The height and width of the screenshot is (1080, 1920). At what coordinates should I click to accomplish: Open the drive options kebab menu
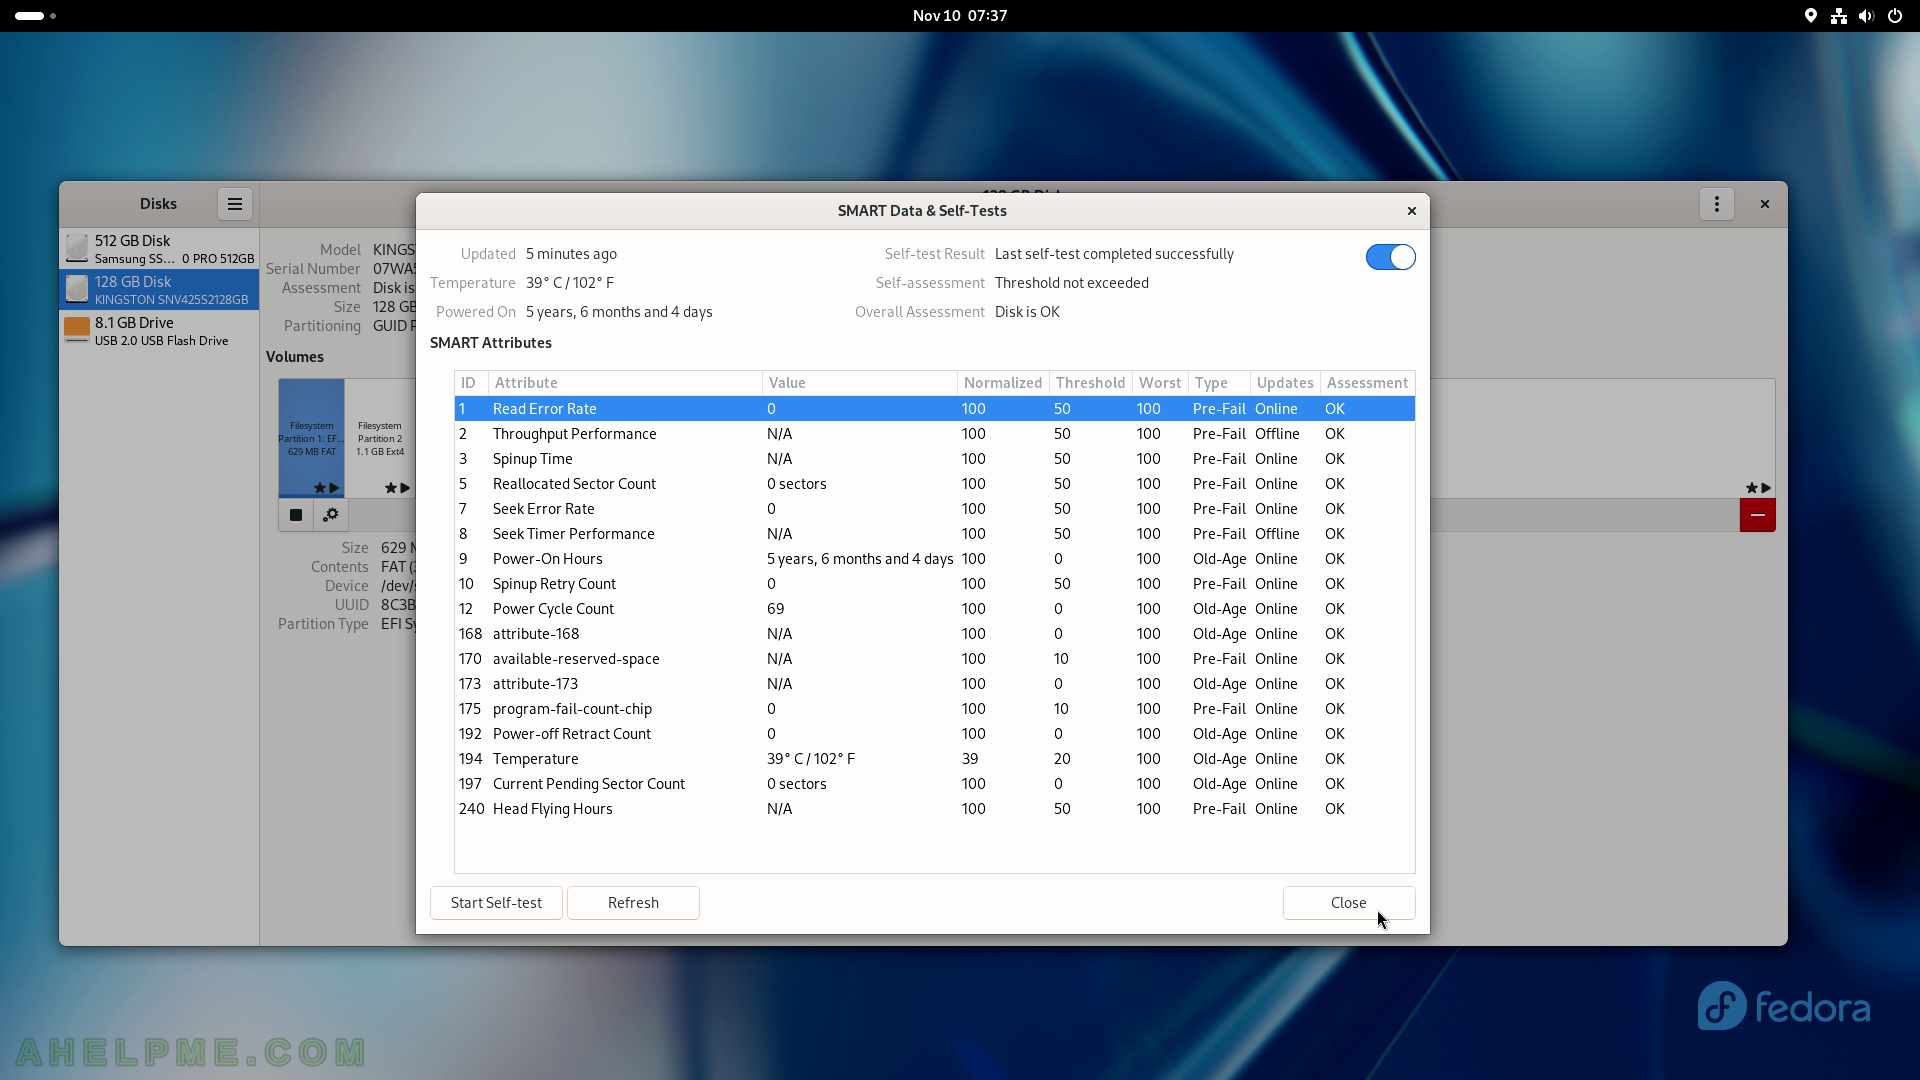pos(1717,204)
